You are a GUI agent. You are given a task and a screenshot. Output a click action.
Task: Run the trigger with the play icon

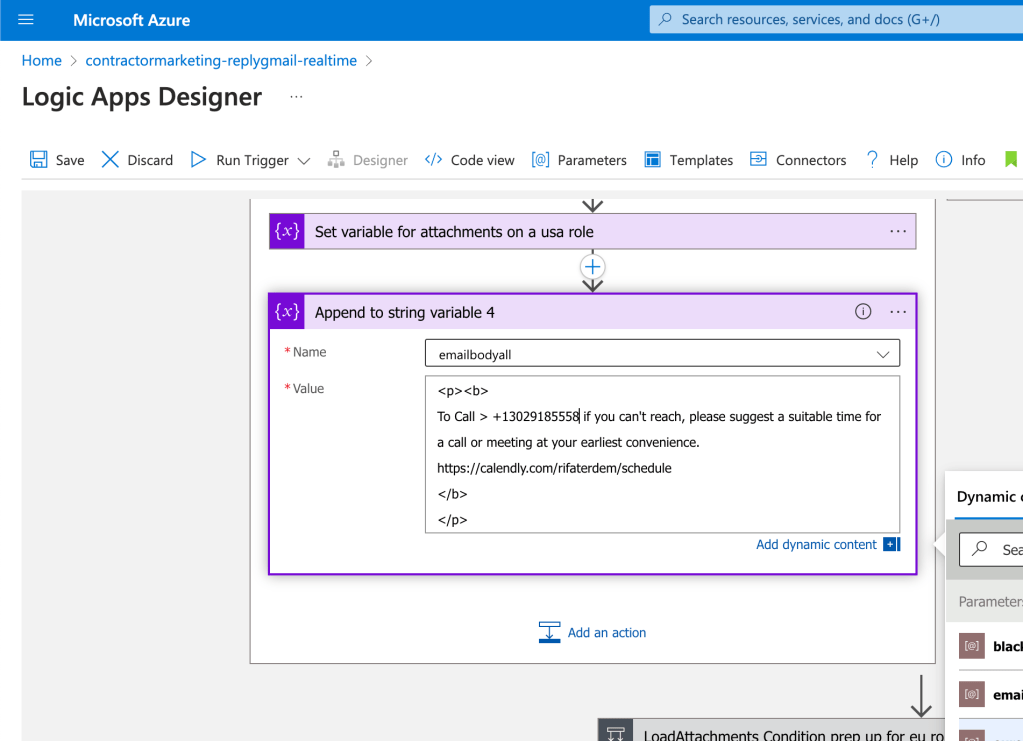[x=198, y=160]
